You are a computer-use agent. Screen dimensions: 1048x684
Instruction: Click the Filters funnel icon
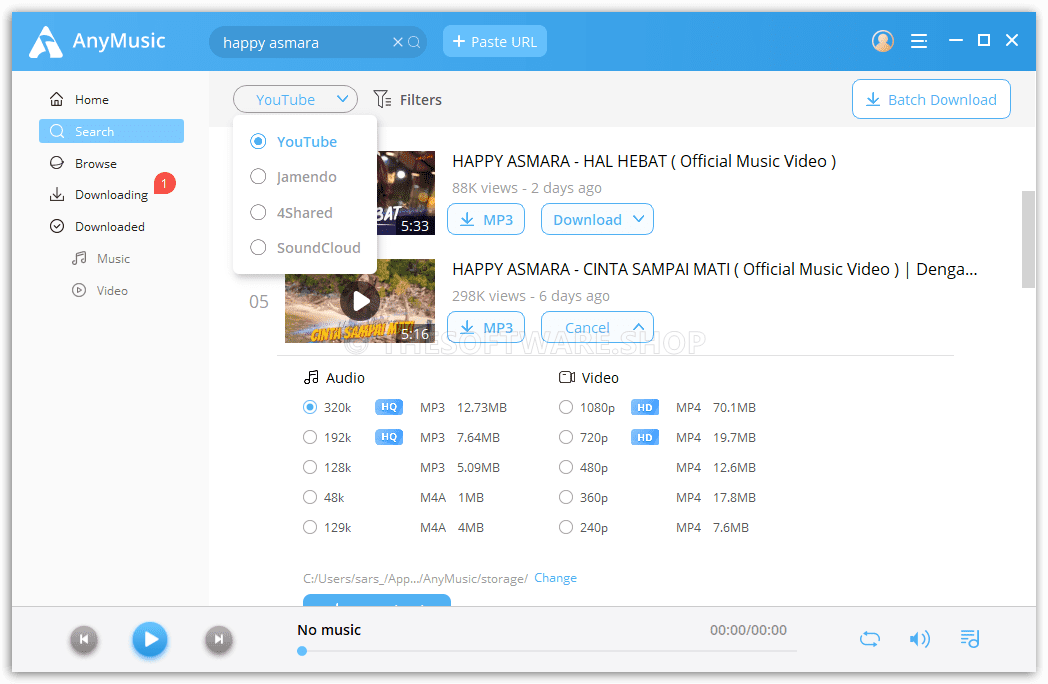click(382, 99)
